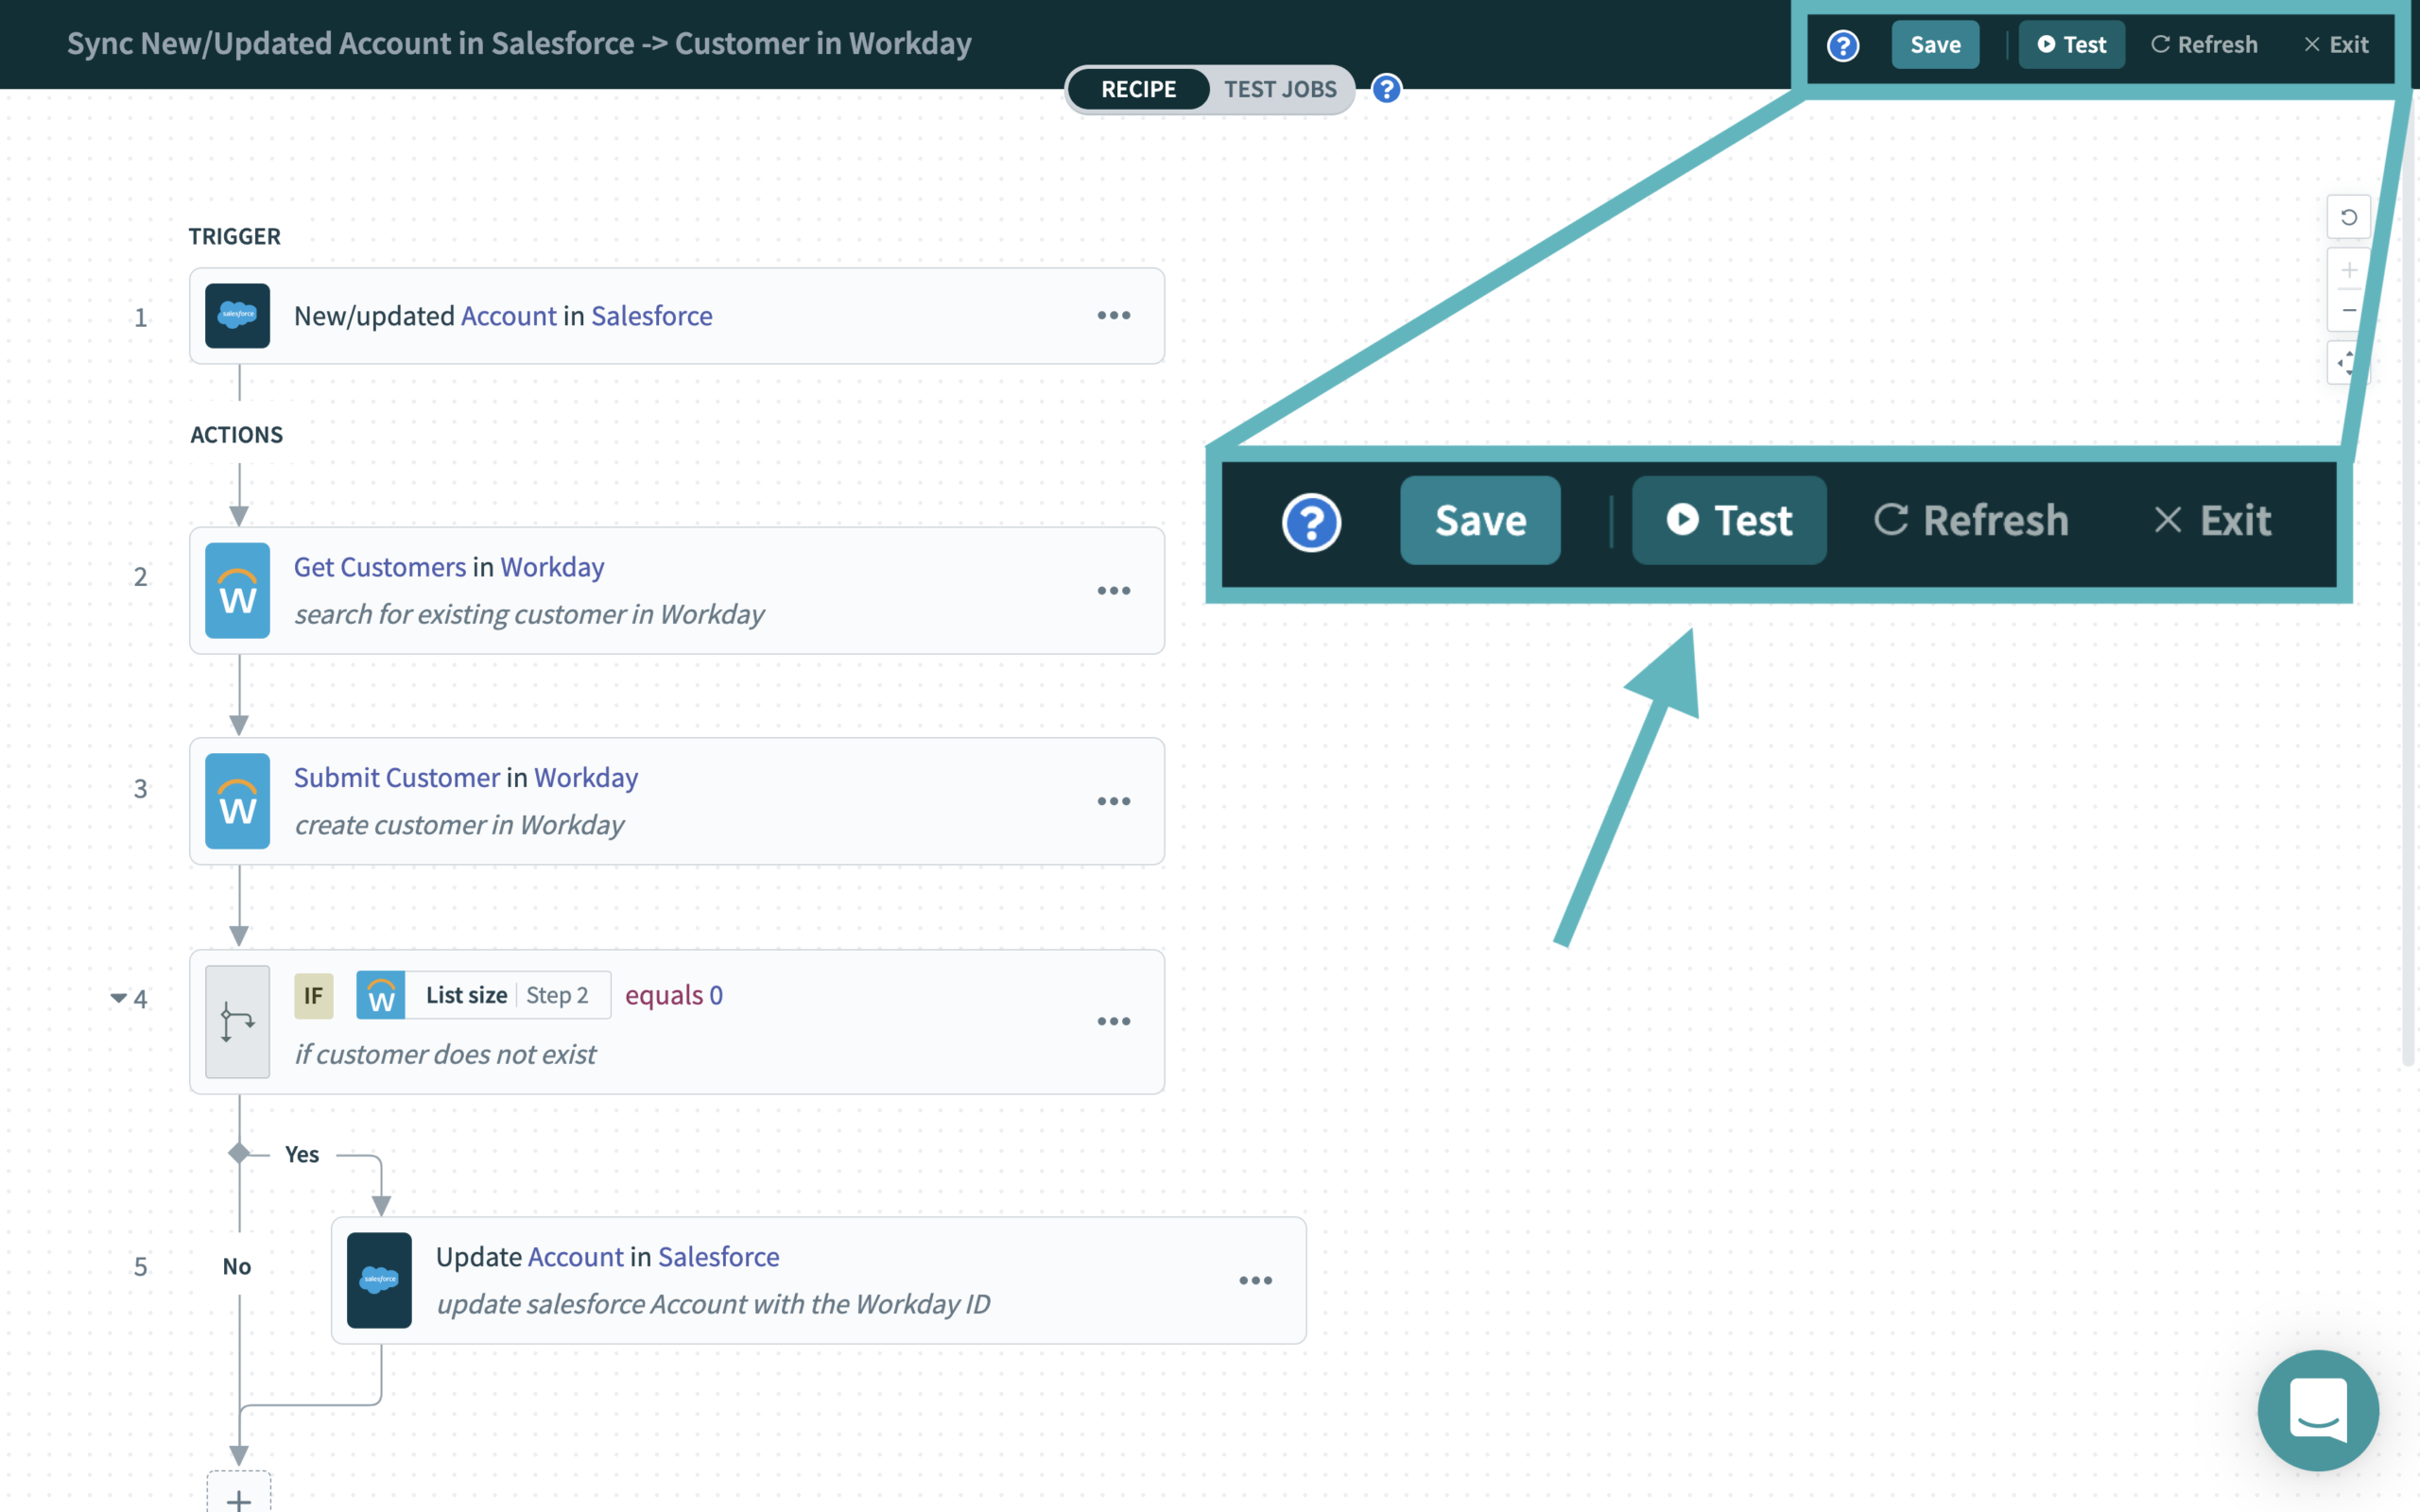Click step number 2 beside Get Customers

(x=140, y=577)
